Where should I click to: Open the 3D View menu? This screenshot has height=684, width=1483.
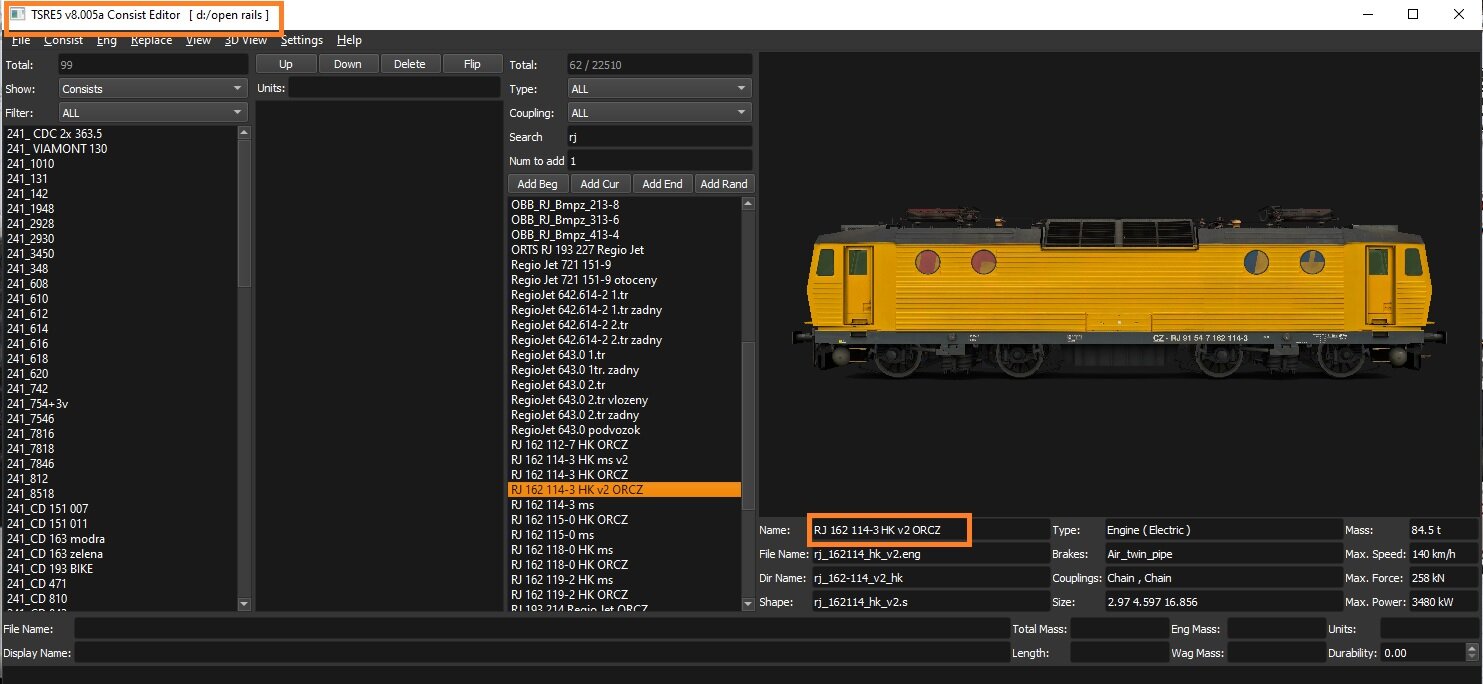[245, 40]
